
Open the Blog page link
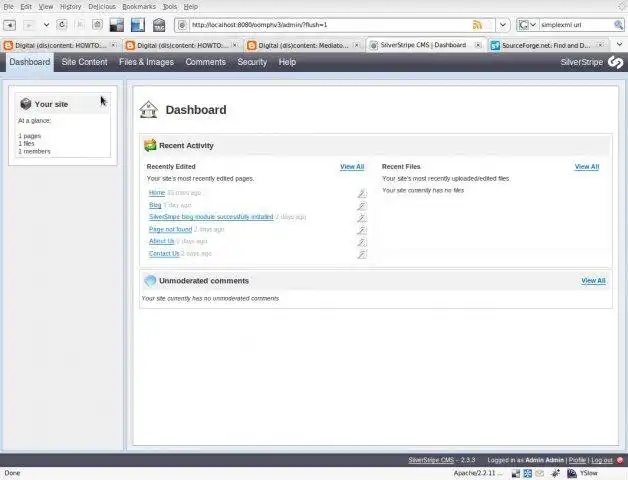click(155, 205)
